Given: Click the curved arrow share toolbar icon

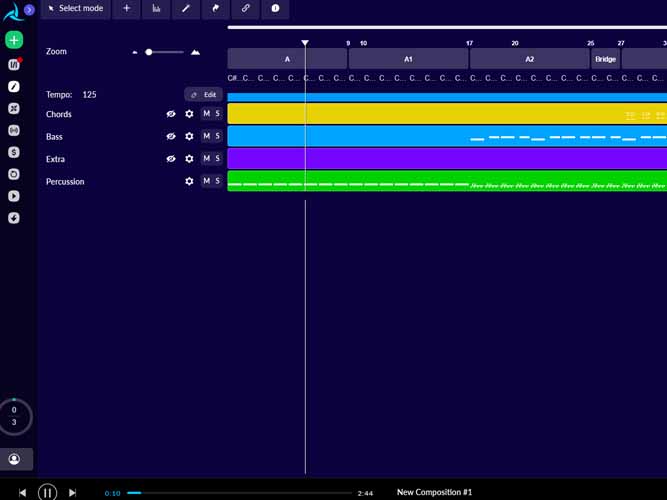Looking at the screenshot, I should (x=216, y=9).
